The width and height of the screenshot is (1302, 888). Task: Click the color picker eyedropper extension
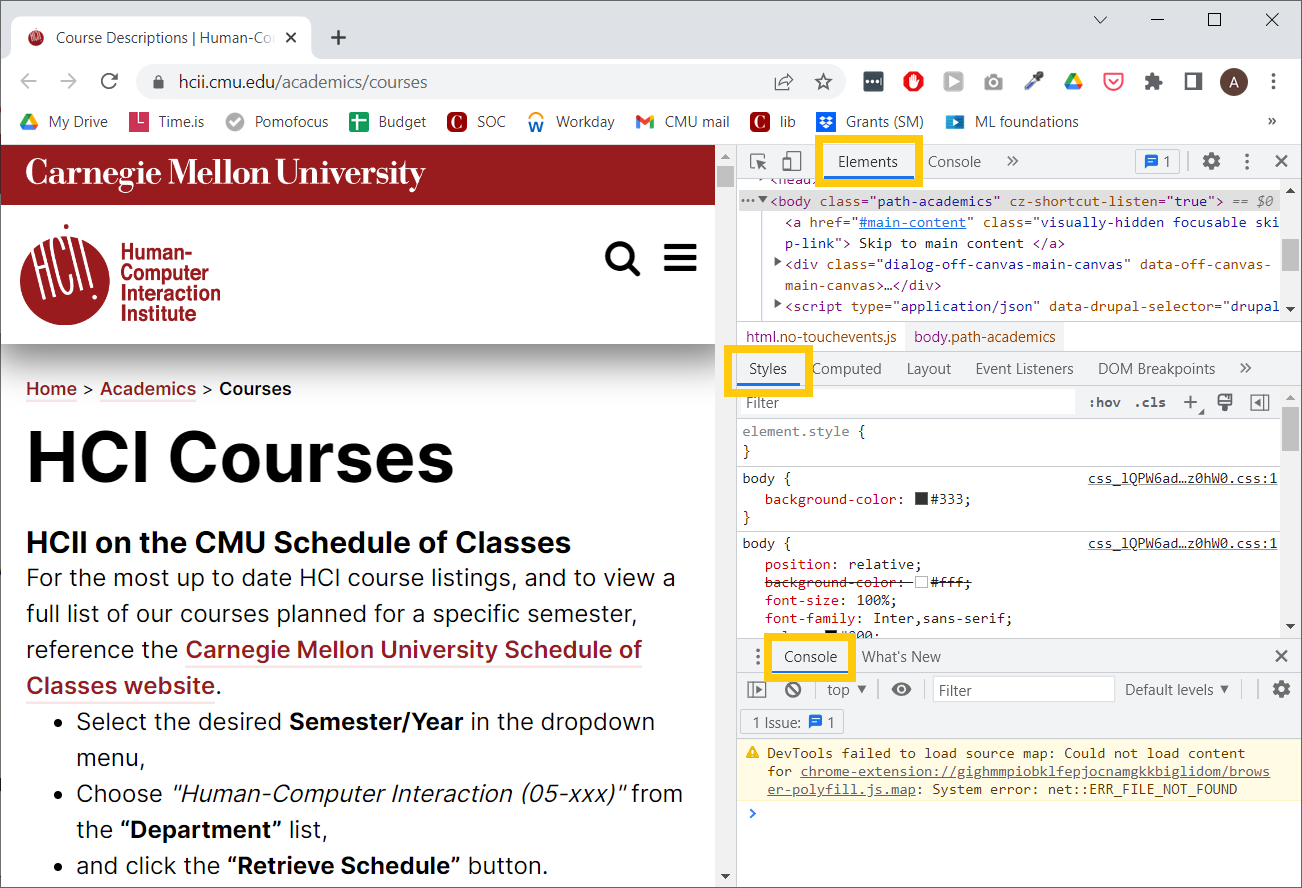[1033, 82]
